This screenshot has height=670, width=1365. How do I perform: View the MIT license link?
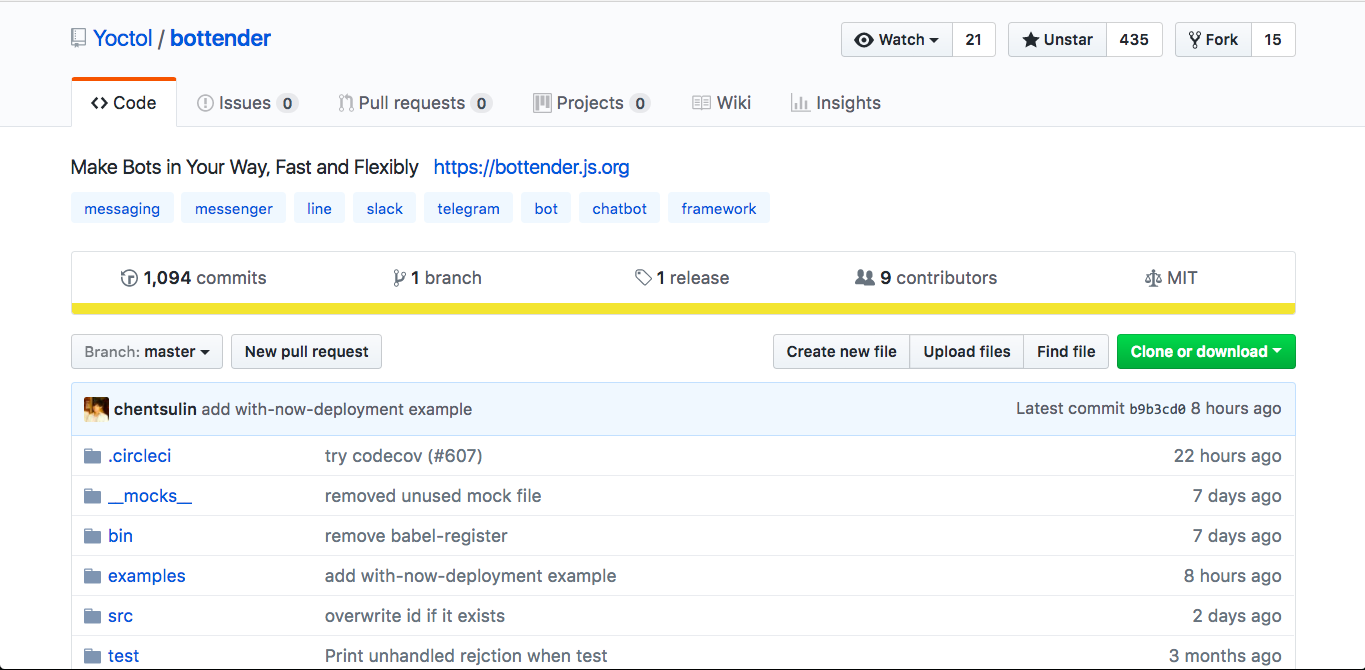tap(1171, 278)
